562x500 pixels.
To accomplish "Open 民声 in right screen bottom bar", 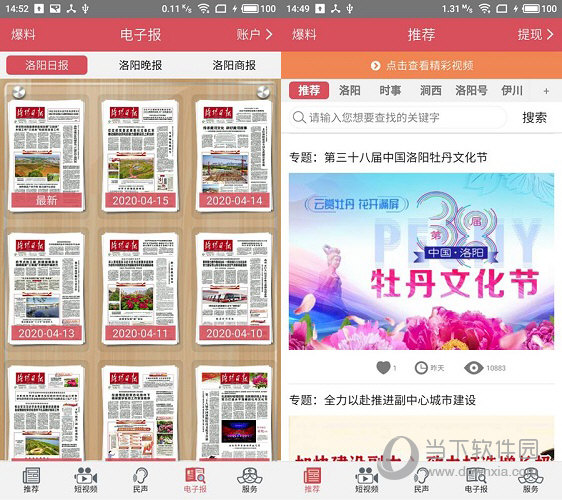I will pyautogui.click(x=421, y=480).
